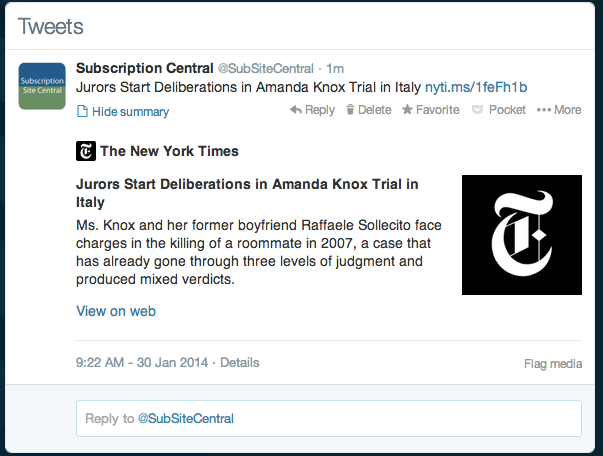Click the View on web link
The height and width of the screenshot is (456, 603).
(116, 311)
